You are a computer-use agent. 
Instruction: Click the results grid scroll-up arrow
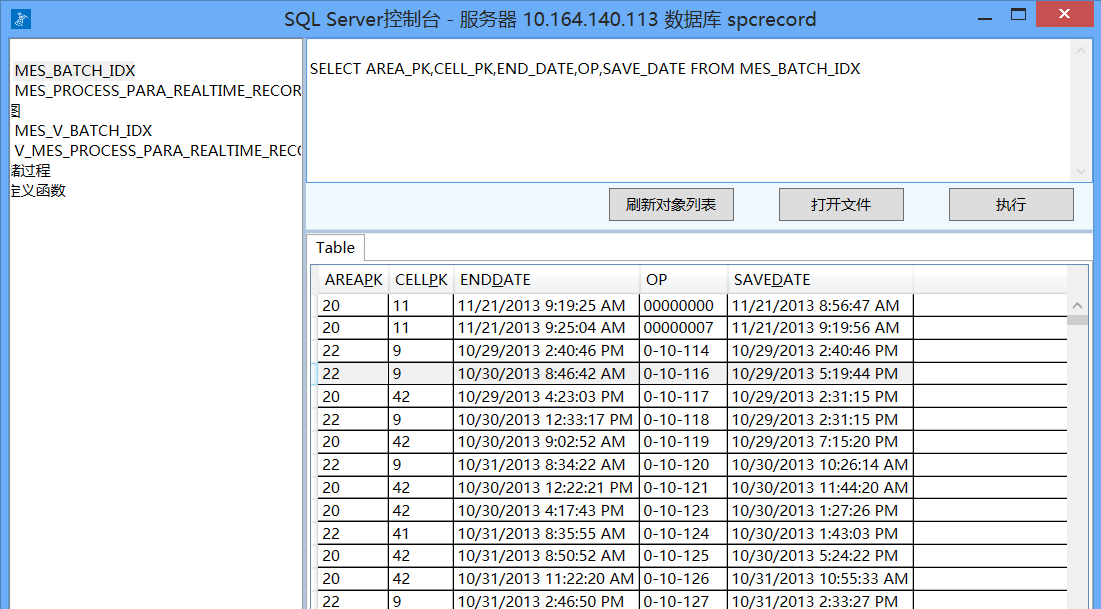point(1077,306)
